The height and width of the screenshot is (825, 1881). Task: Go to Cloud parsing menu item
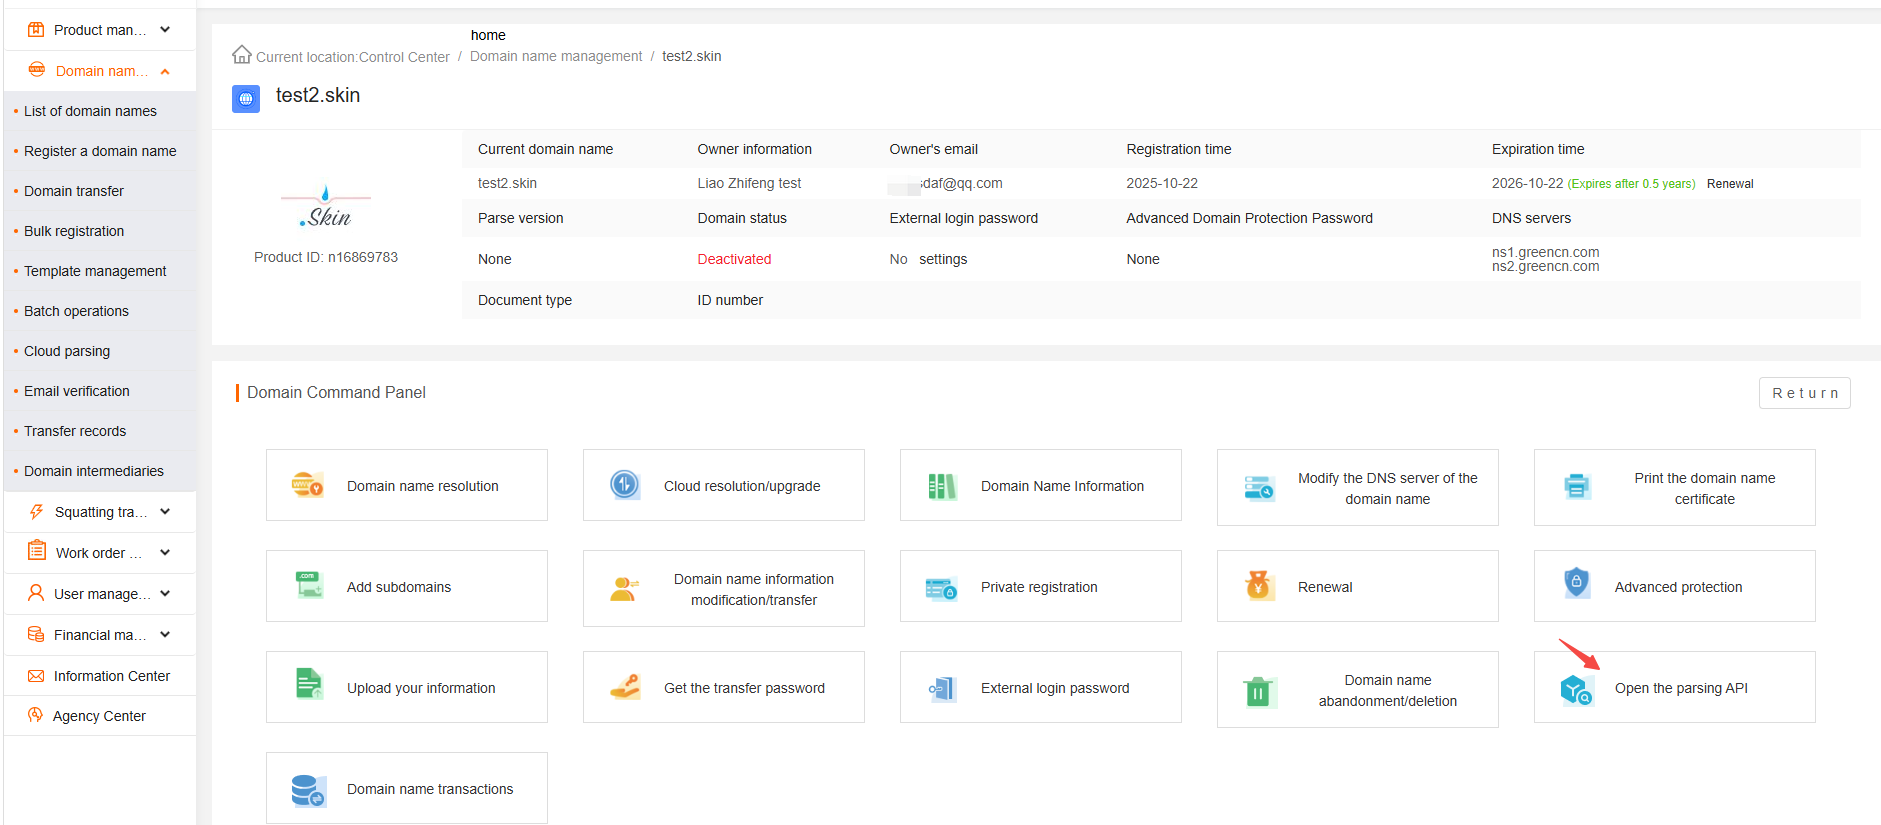pos(67,351)
